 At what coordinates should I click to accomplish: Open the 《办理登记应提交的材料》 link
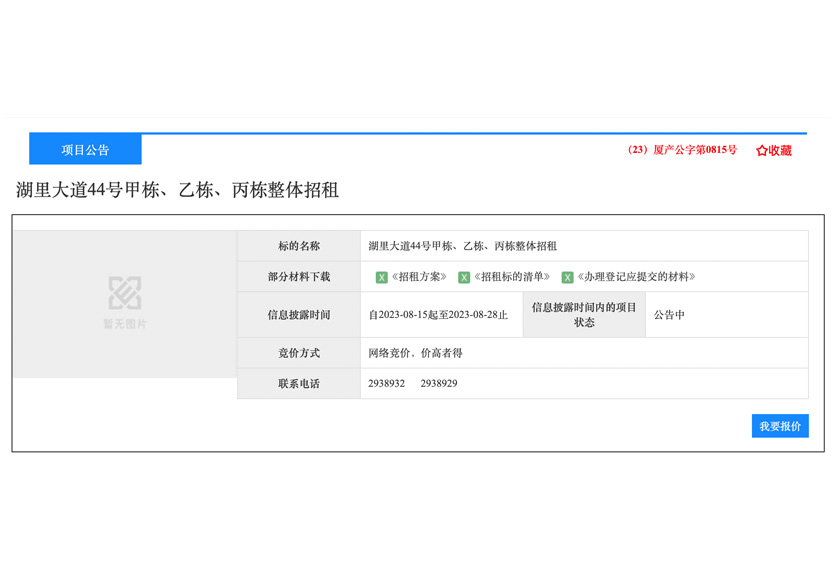pos(635,277)
